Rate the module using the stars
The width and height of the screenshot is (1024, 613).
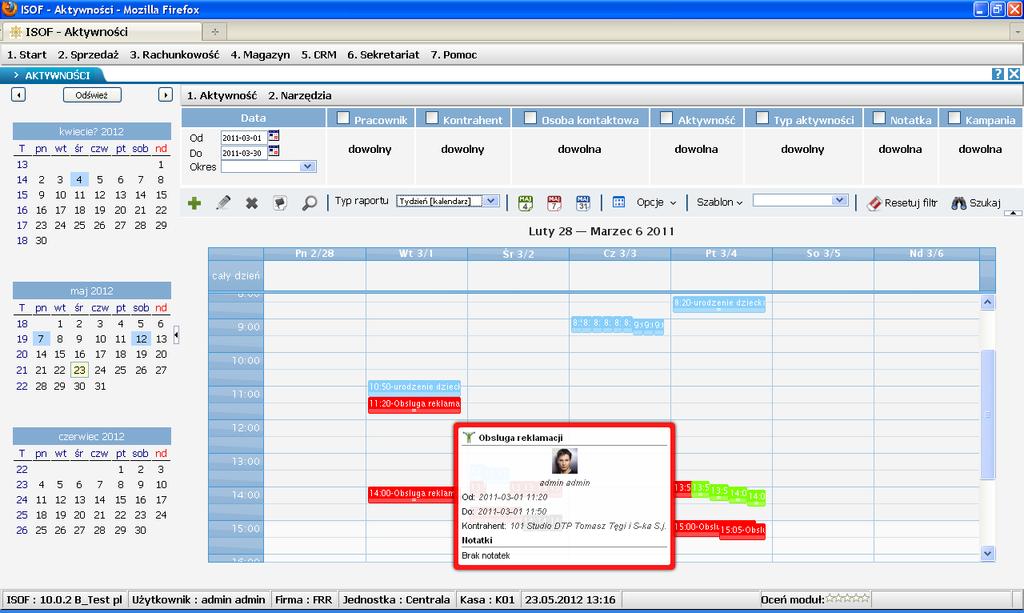pos(847,598)
